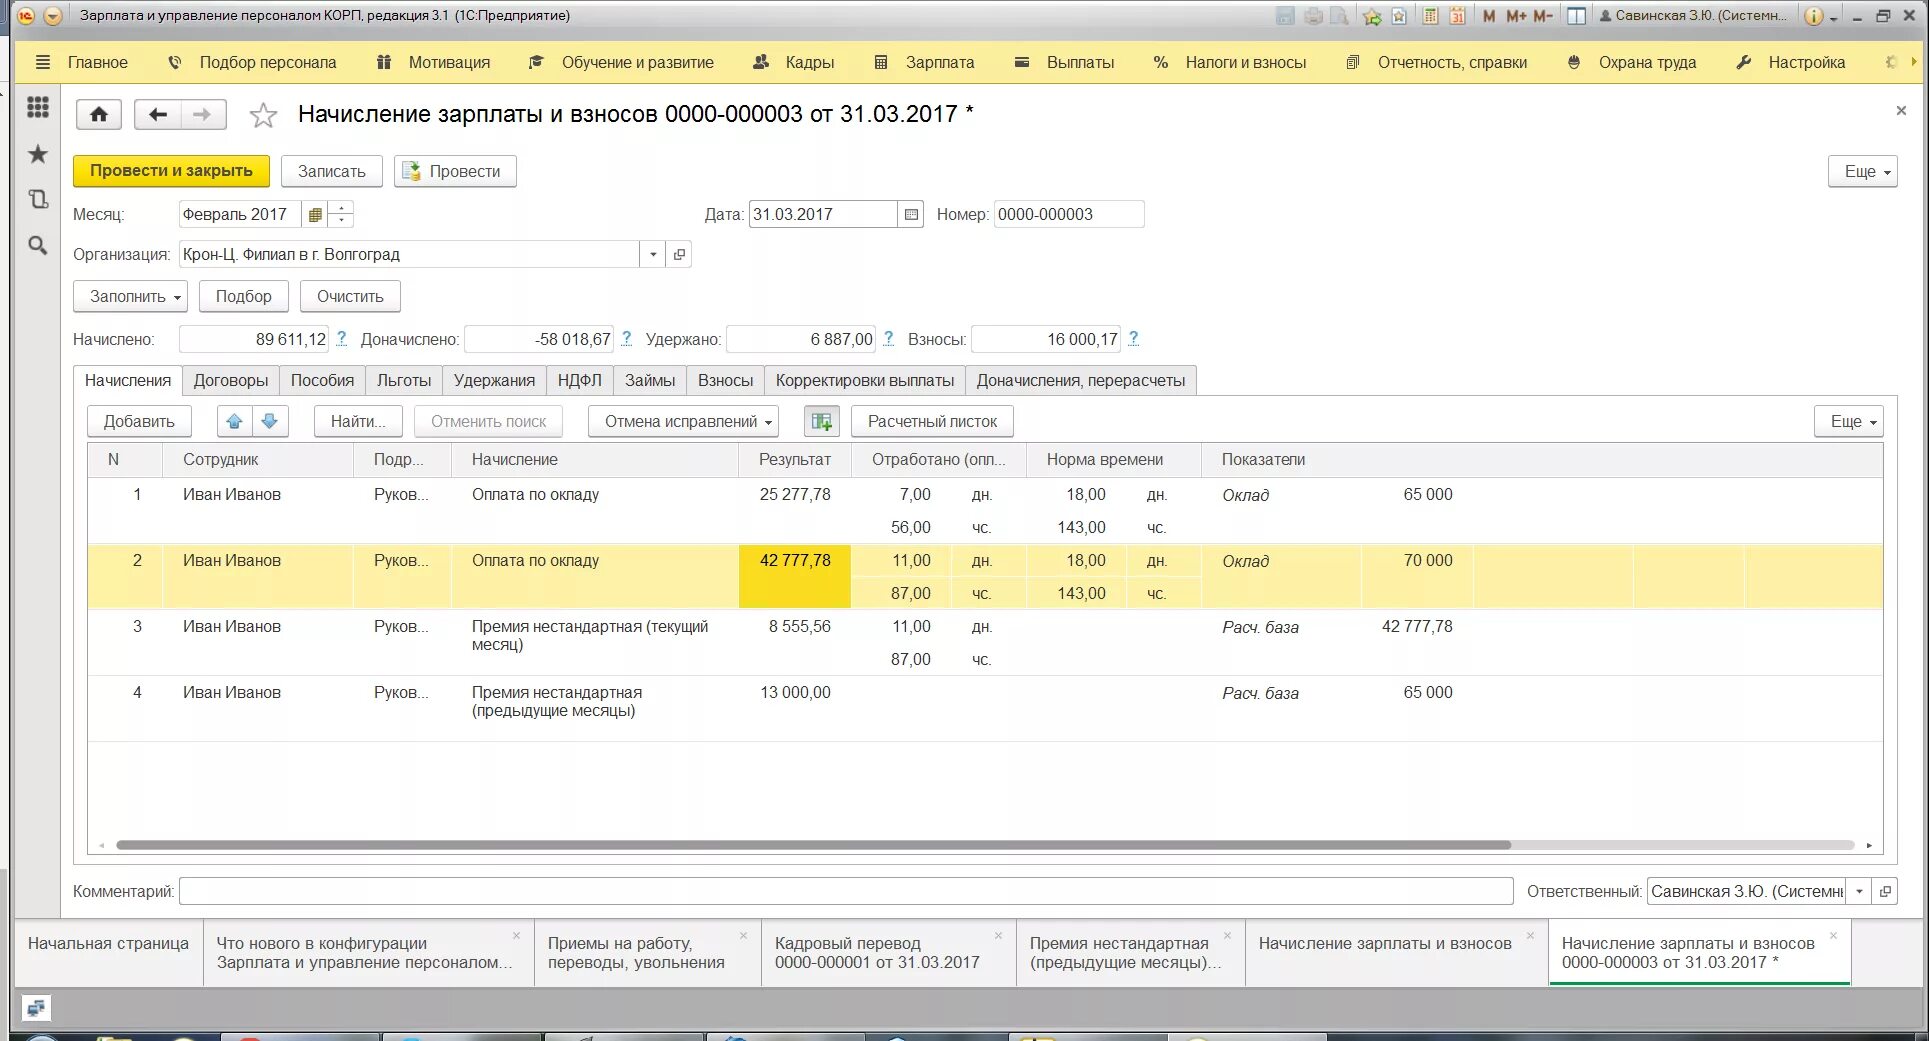
Task: Open the taskbar-style window icon at bottom left
Action: coord(36,1008)
